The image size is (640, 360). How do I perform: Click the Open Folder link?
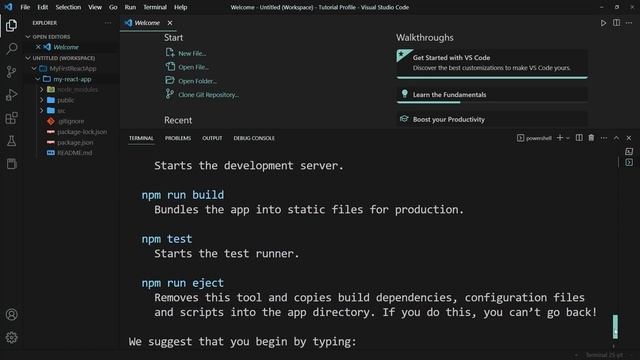click(x=191, y=81)
